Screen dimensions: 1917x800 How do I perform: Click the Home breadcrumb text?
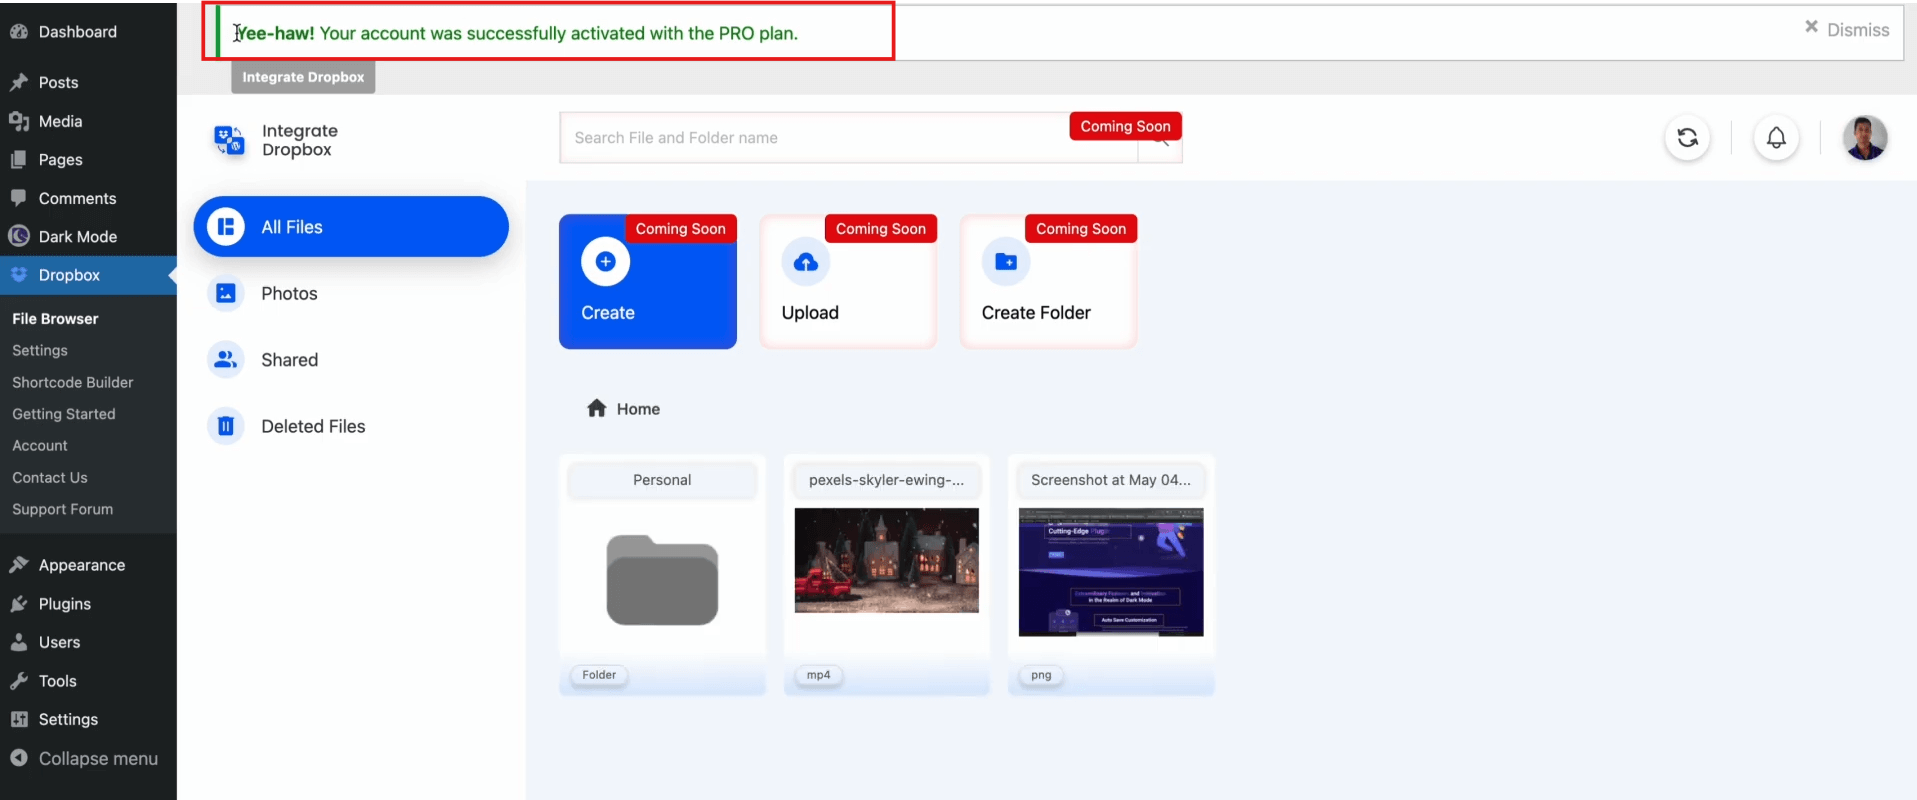point(638,409)
